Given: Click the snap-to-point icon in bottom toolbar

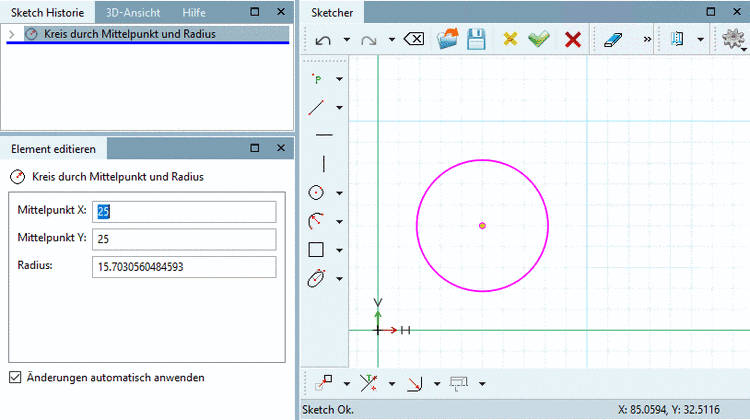Looking at the screenshot, I should pos(324,383).
